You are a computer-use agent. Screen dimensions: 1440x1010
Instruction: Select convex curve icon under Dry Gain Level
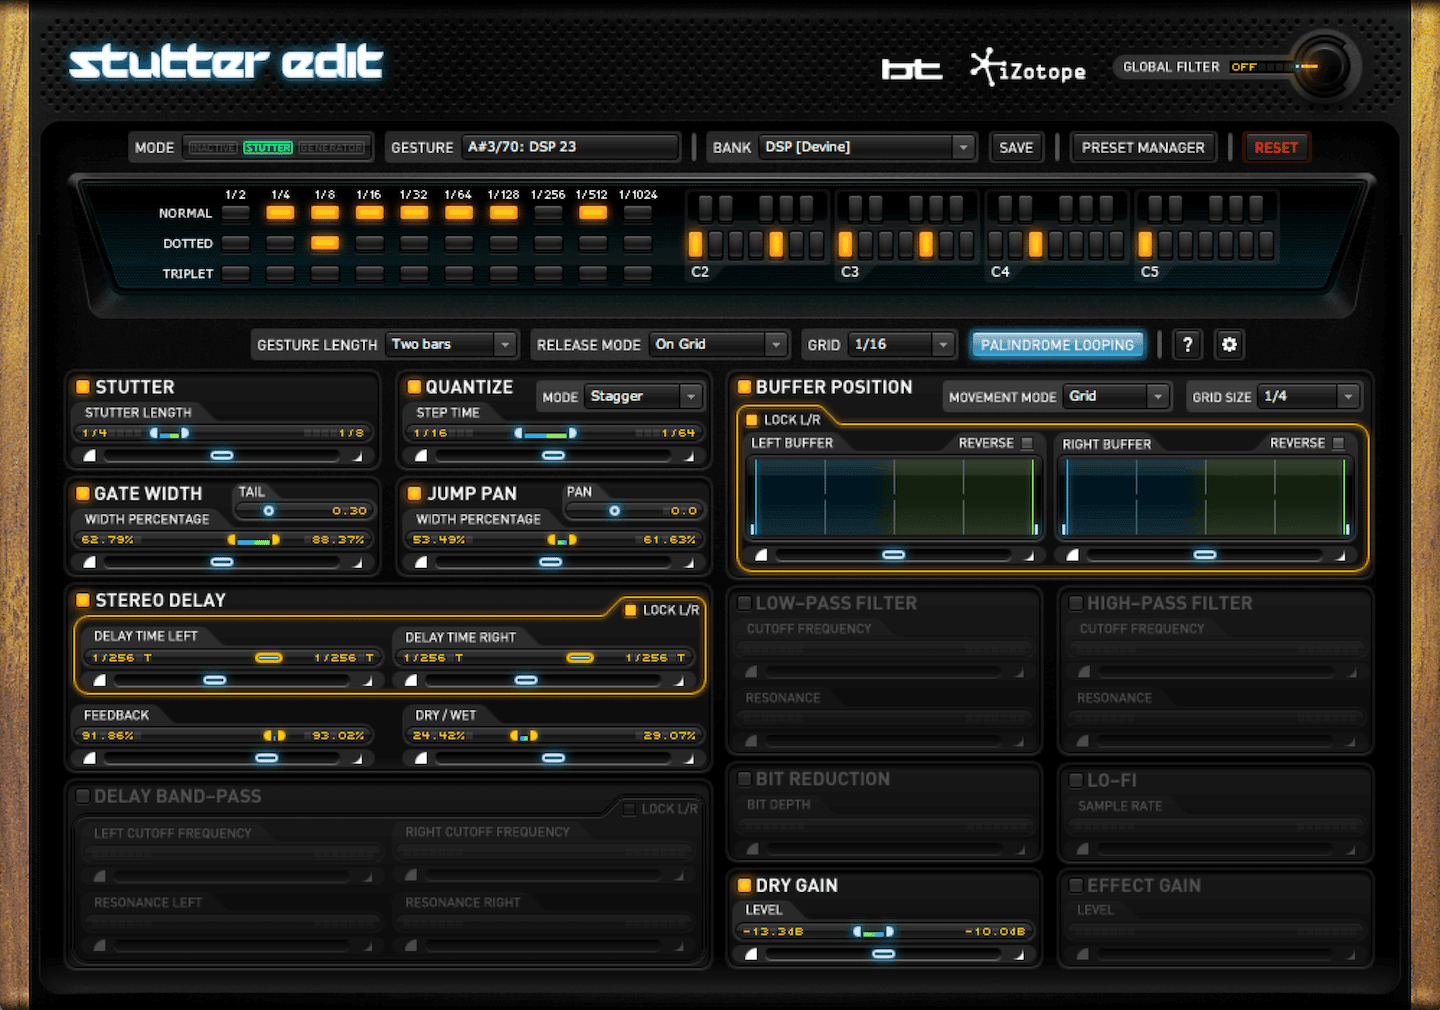click(752, 955)
